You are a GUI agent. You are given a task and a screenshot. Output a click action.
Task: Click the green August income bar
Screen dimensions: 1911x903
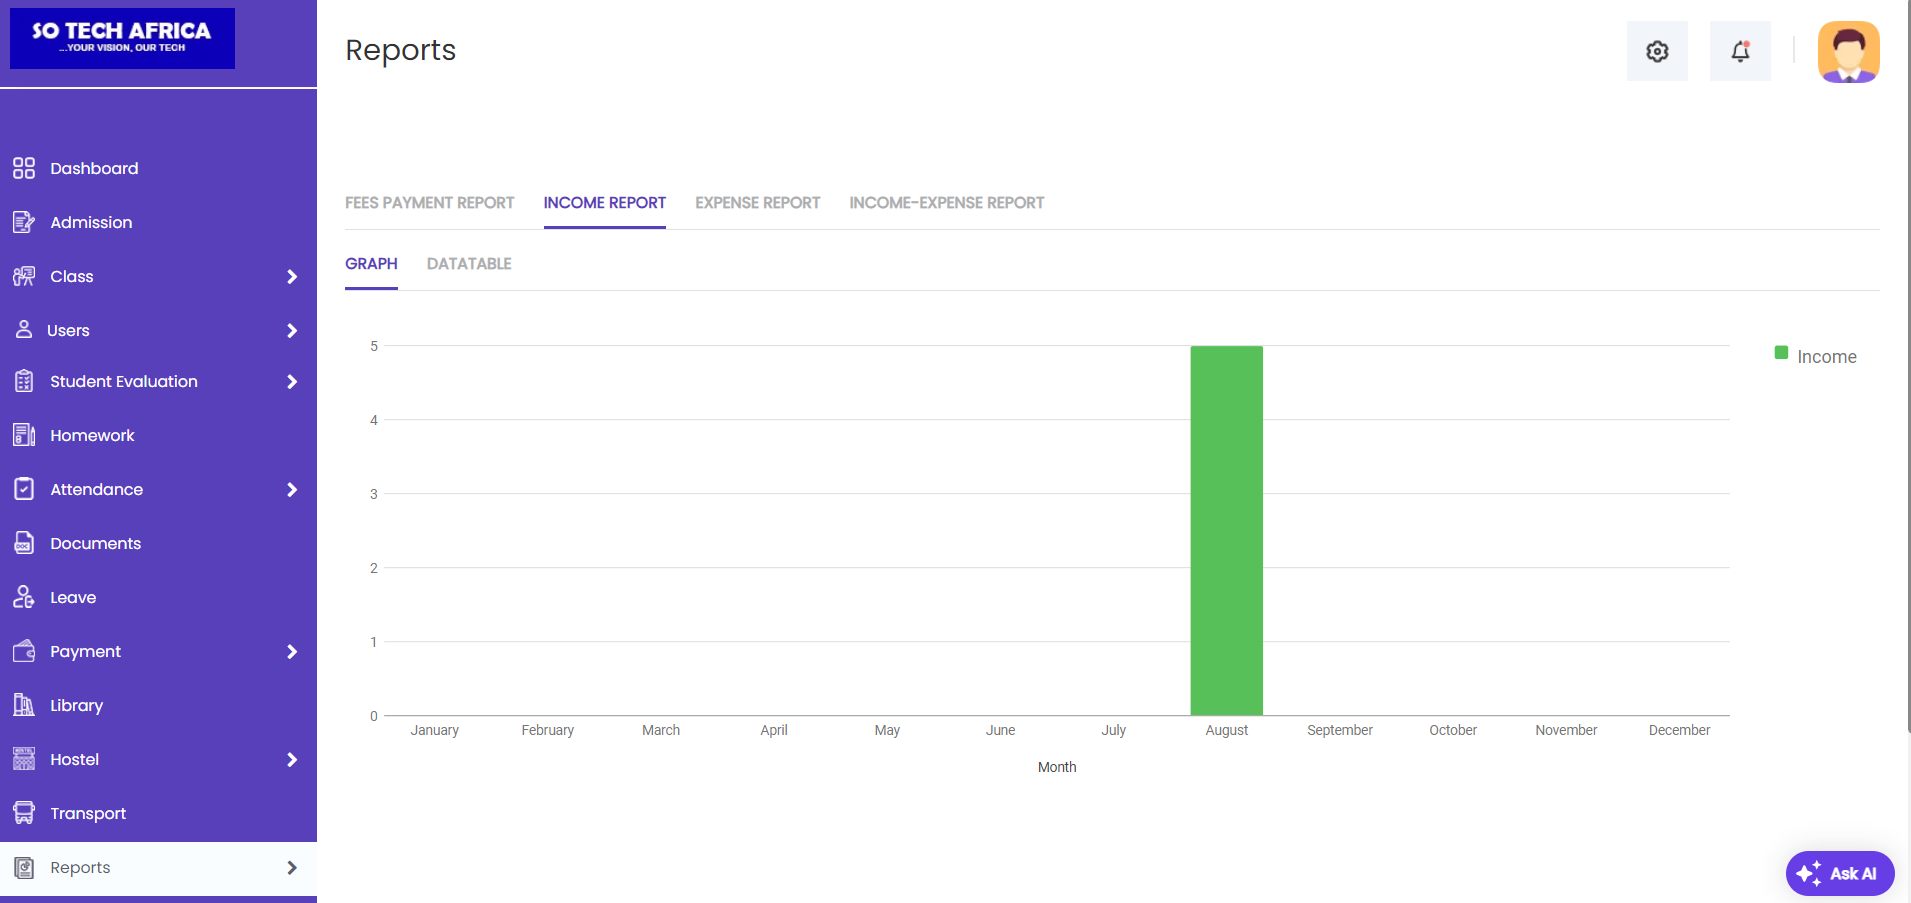click(x=1226, y=530)
